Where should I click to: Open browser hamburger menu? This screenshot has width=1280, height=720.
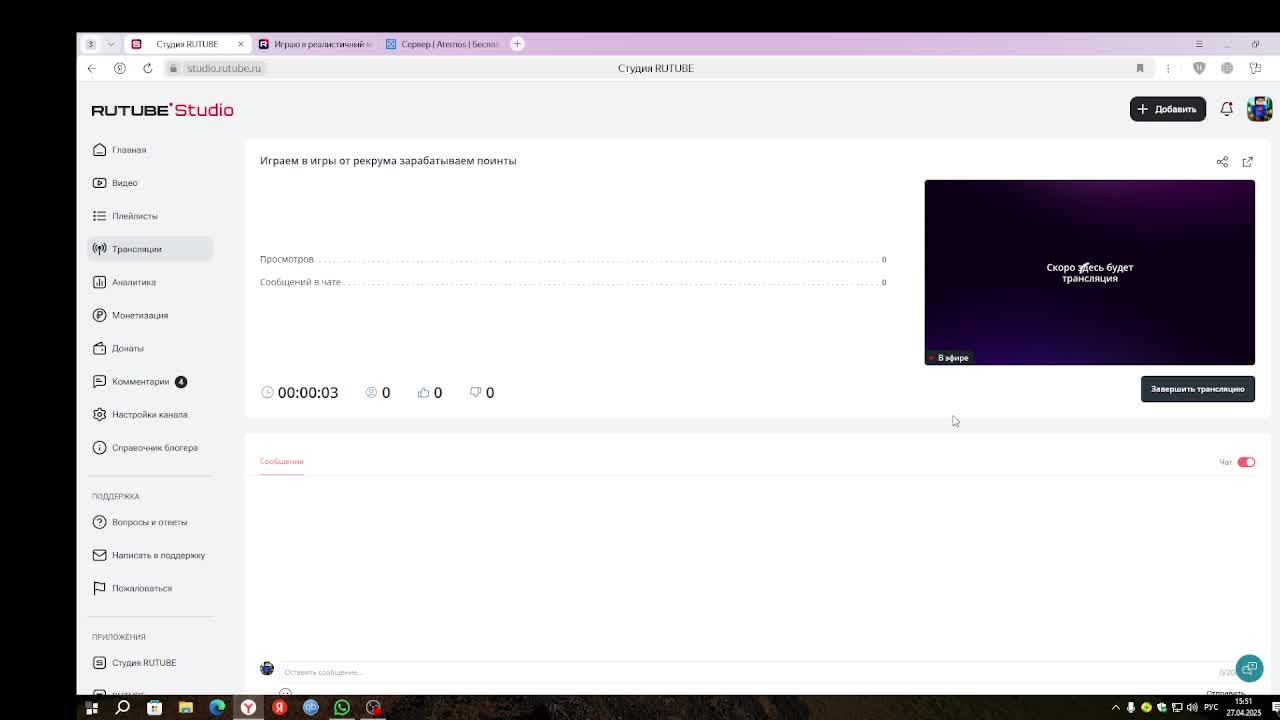click(x=1199, y=44)
